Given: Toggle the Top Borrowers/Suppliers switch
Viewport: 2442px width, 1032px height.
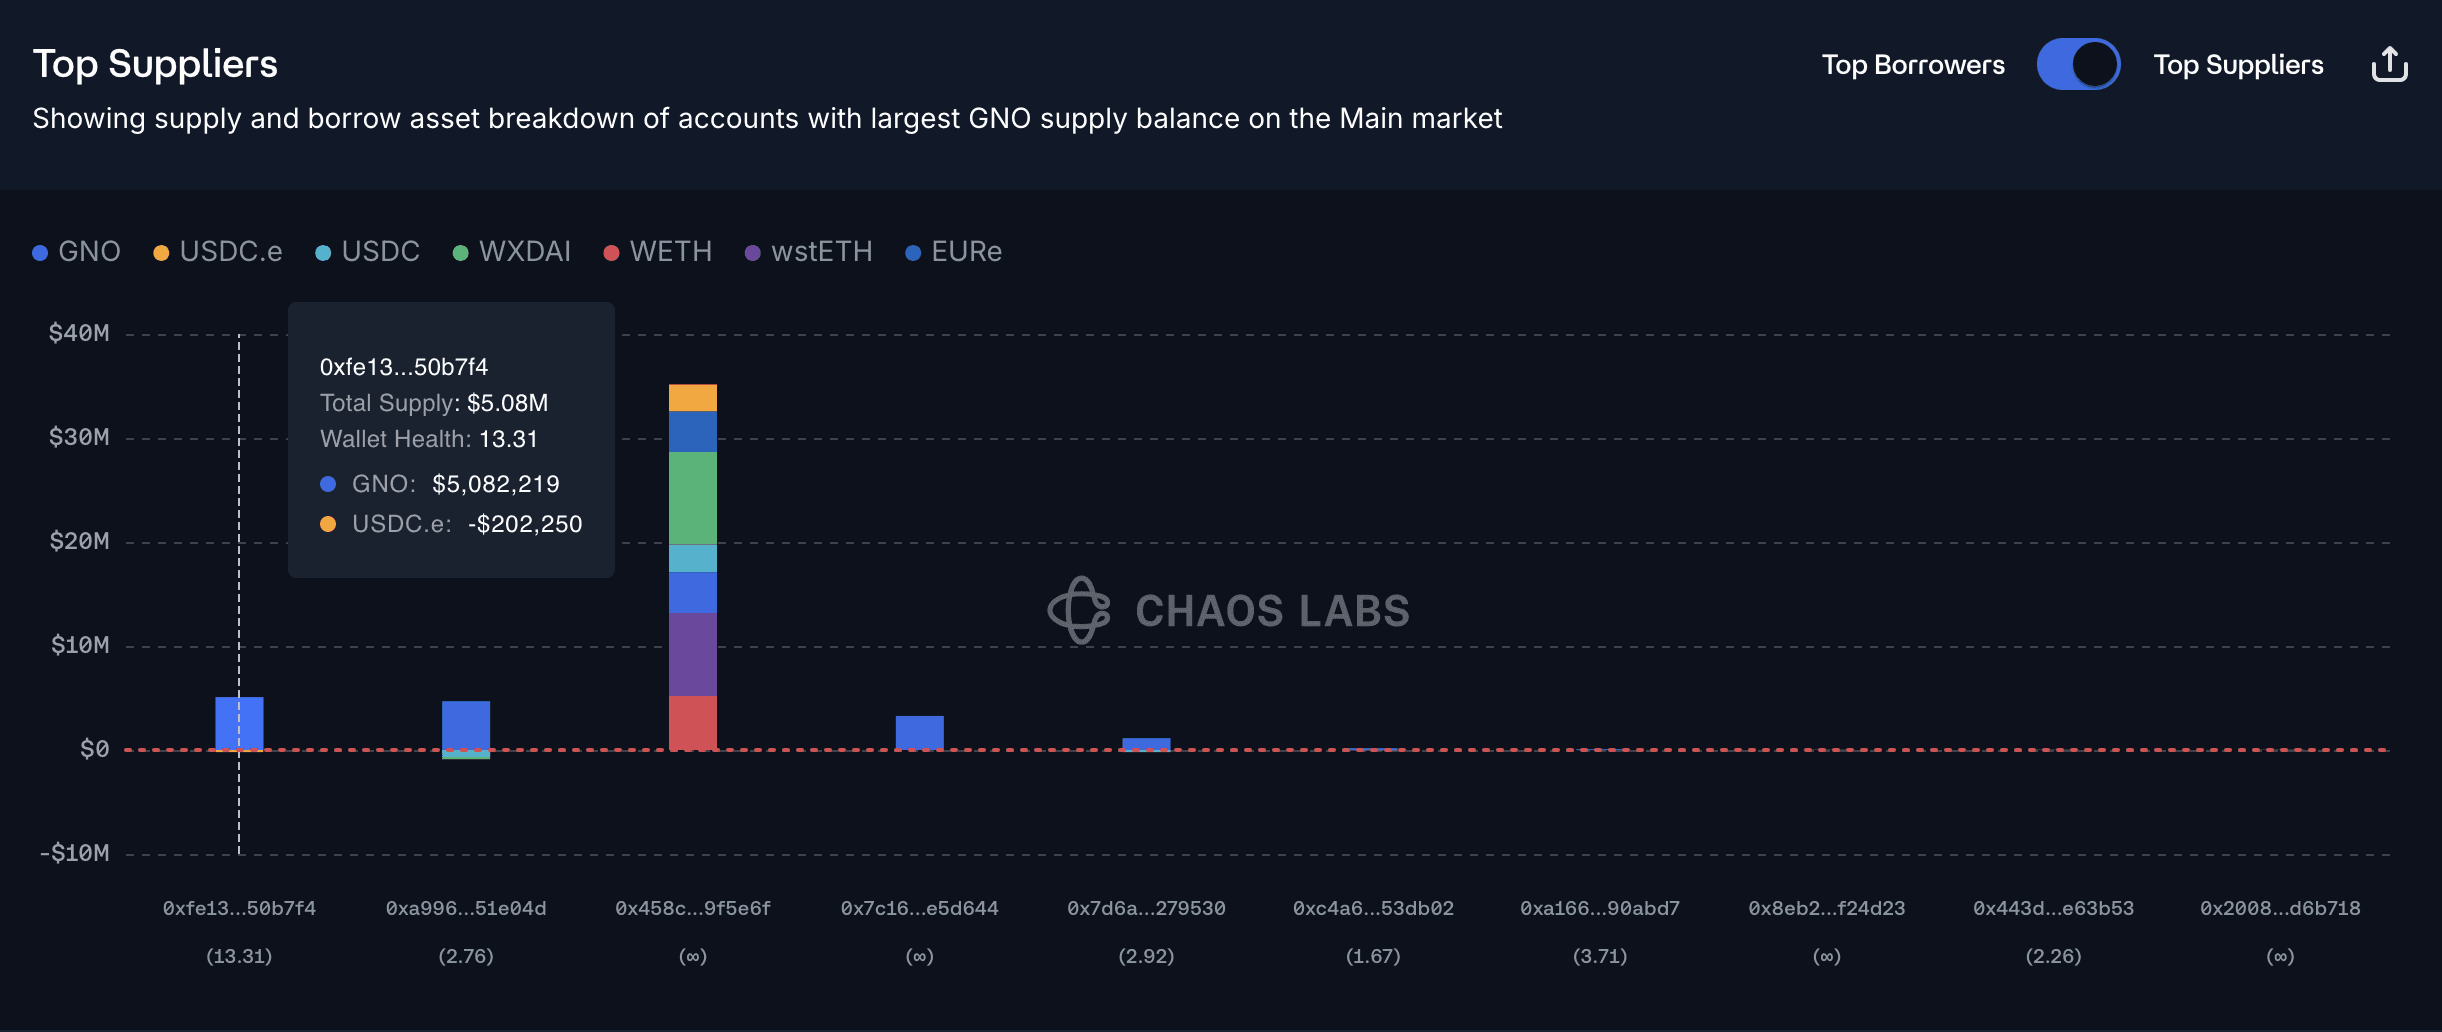Looking at the screenshot, I should pos(2078,65).
